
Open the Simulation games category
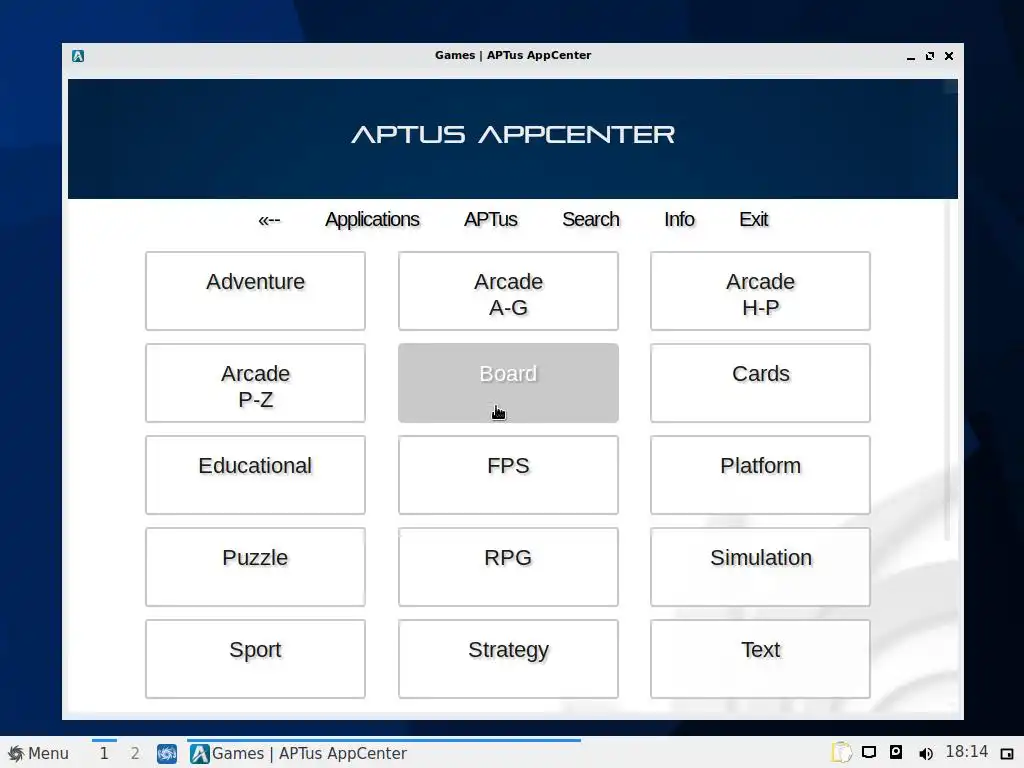point(760,567)
